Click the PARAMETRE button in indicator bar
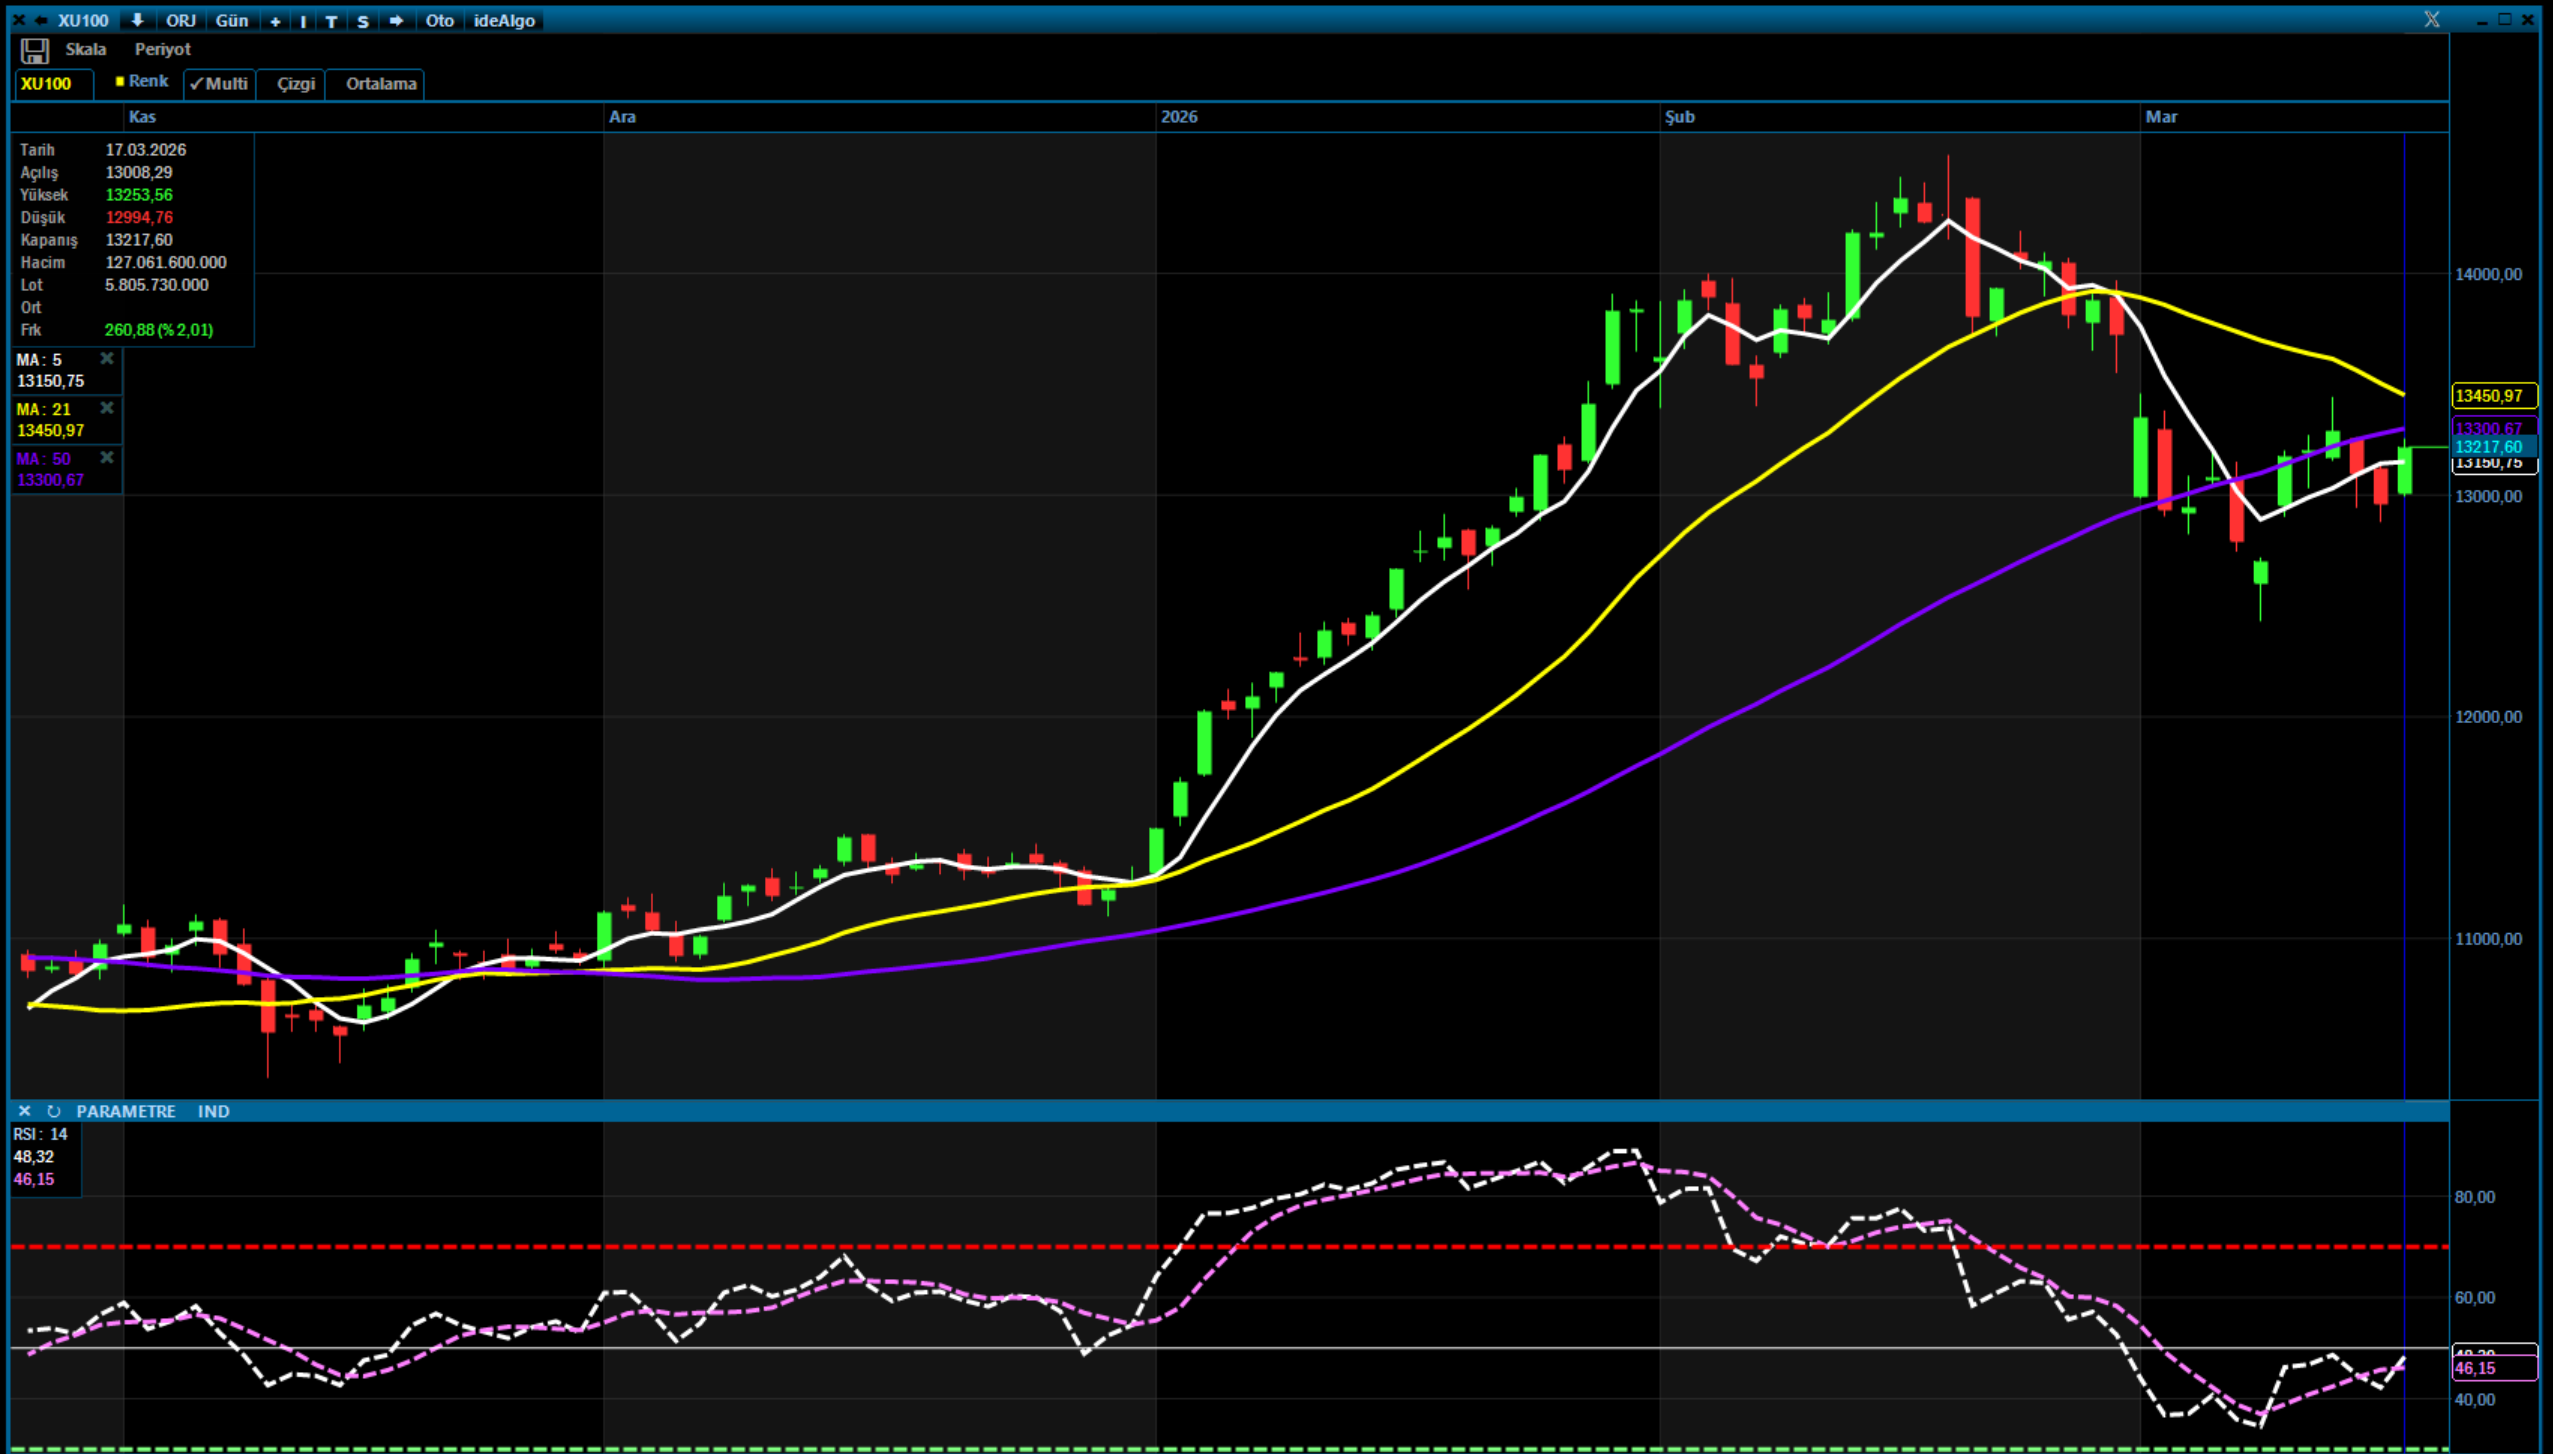 125,1111
